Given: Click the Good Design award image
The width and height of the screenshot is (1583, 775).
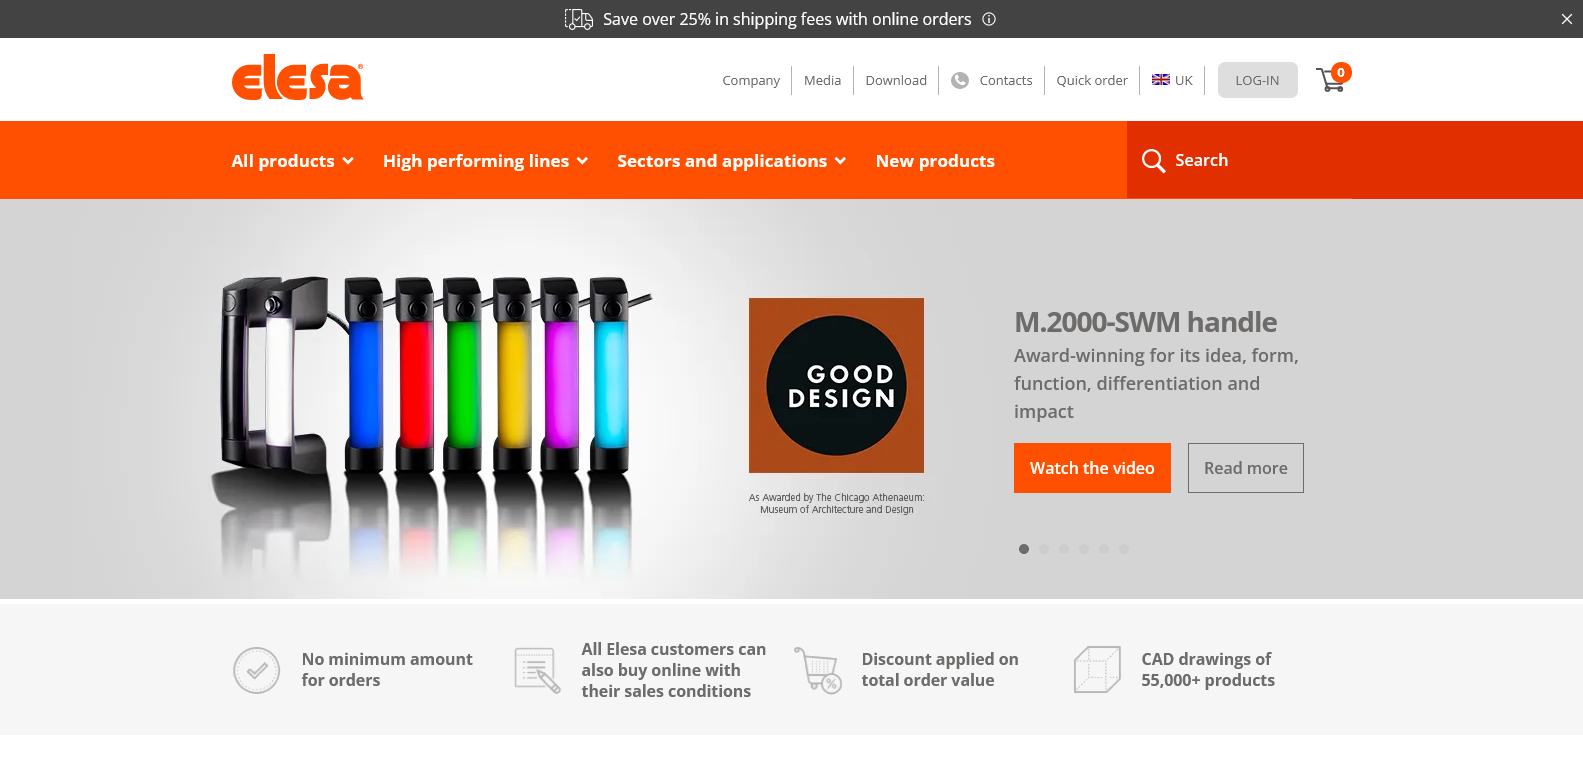Looking at the screenshot, I should [836, 385].
